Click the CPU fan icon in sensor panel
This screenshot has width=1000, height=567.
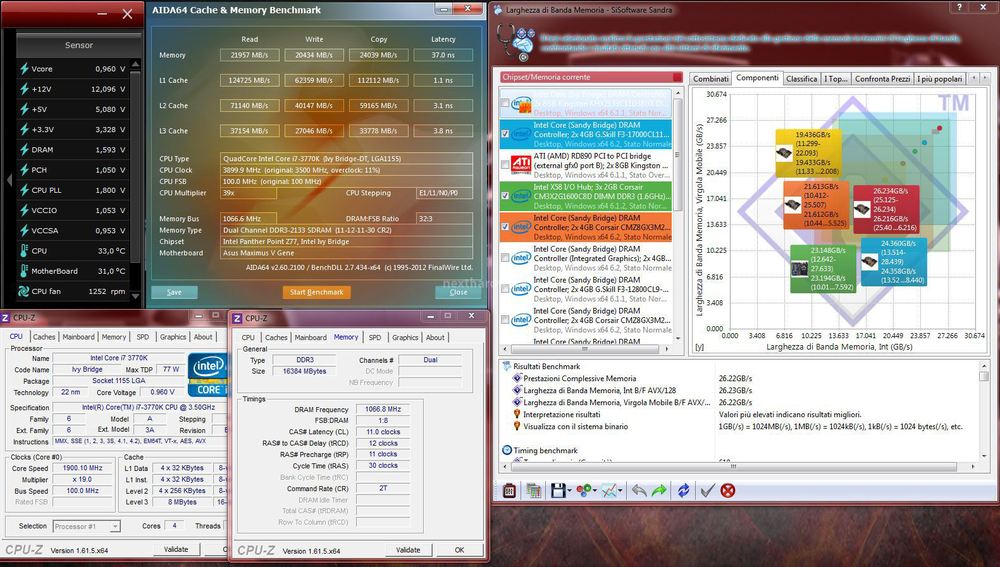click(24, 291)
